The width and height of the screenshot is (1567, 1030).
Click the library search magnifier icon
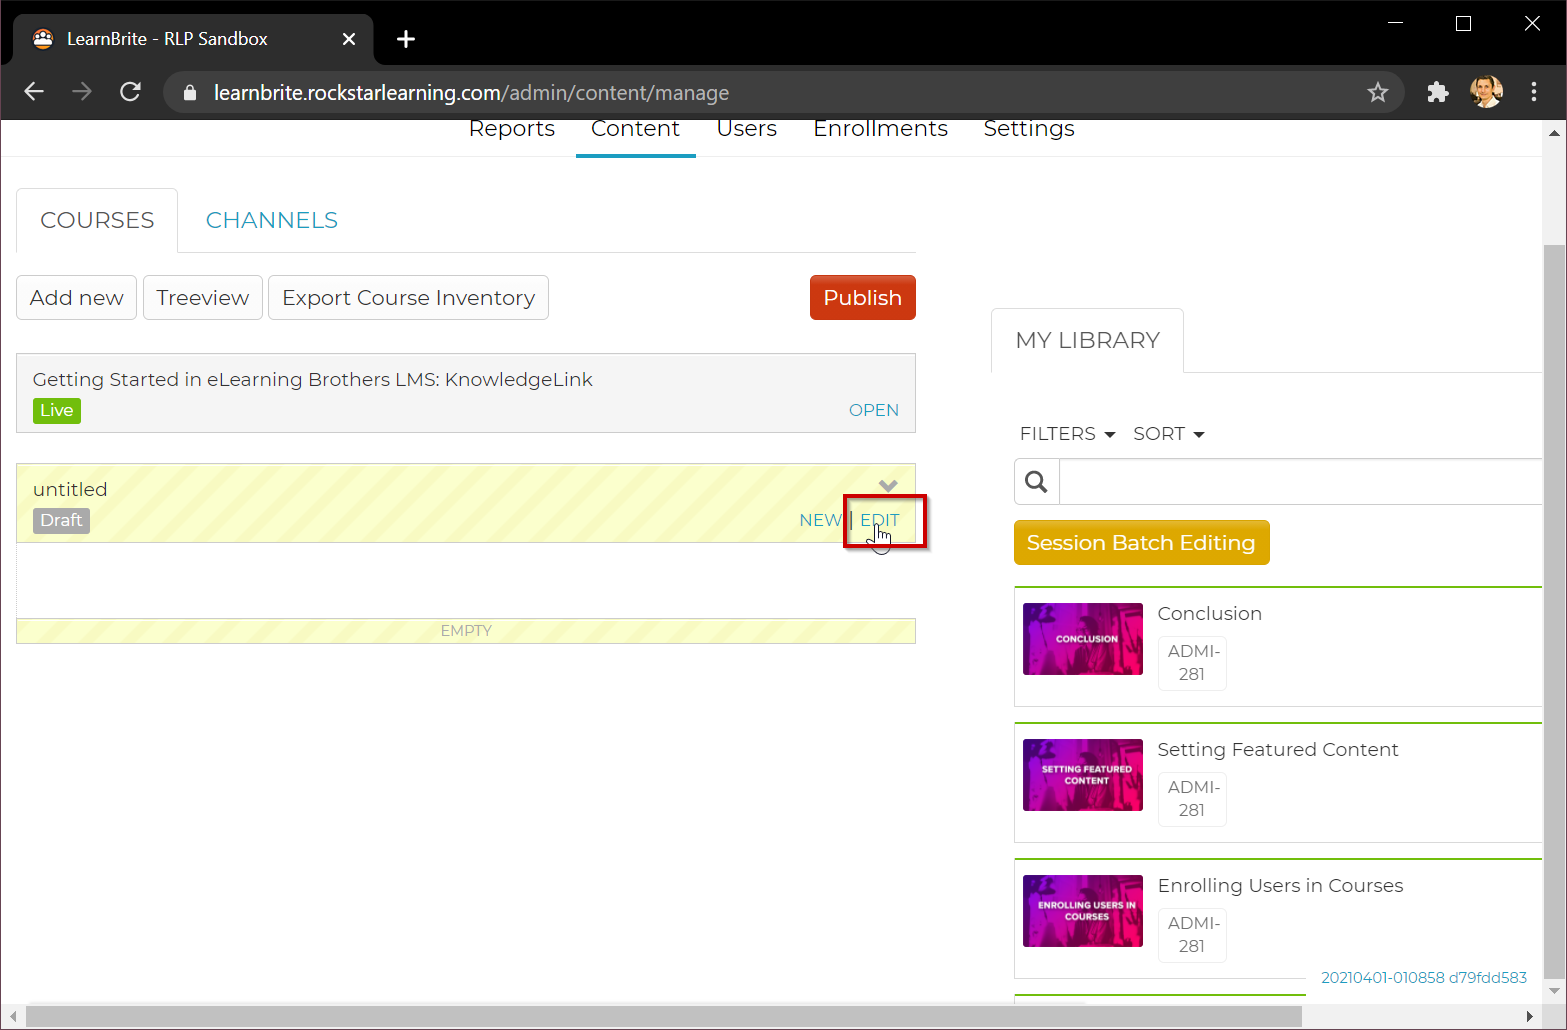(x=1037, y=482)
